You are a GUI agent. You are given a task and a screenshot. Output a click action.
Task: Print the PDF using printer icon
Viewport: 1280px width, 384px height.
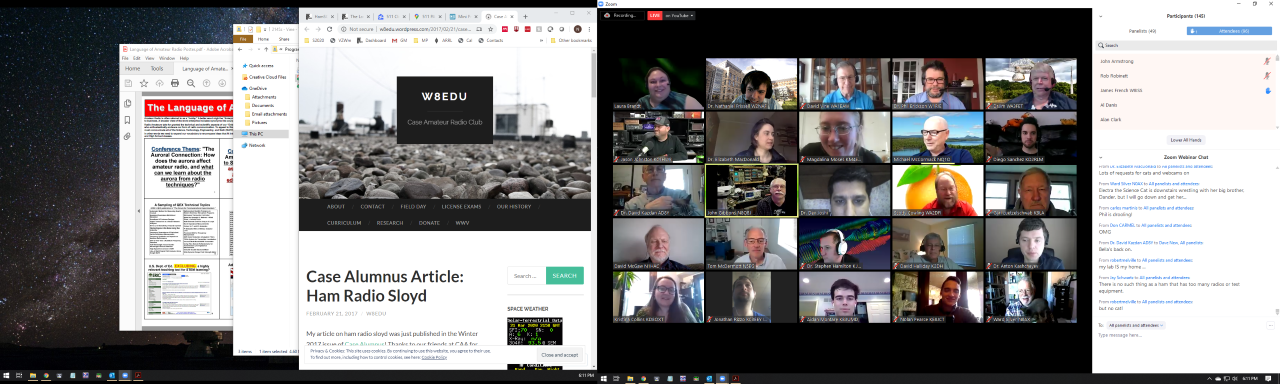[175, 83]
